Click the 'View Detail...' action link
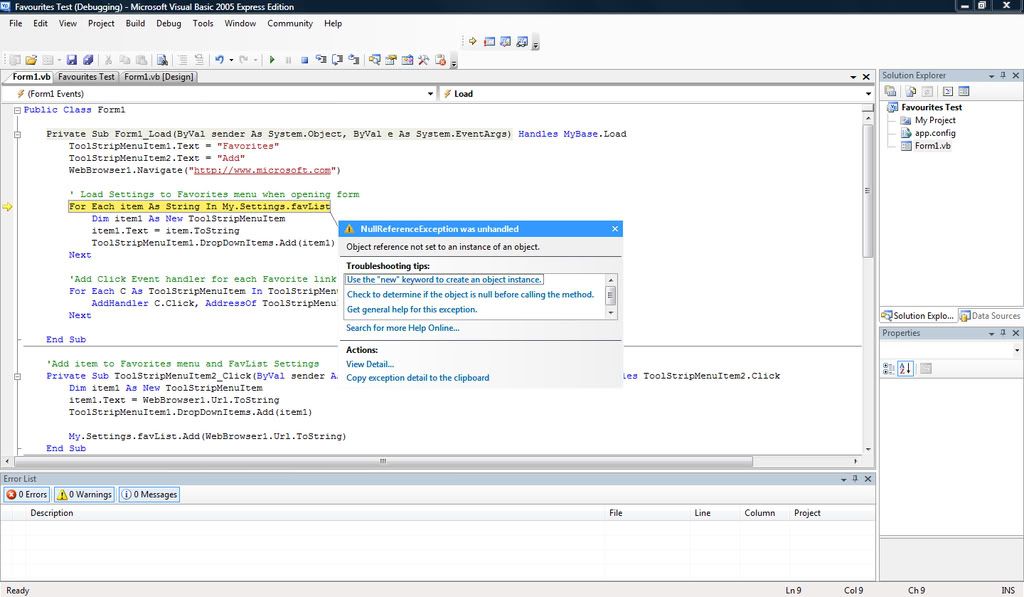 pos(370,364)
